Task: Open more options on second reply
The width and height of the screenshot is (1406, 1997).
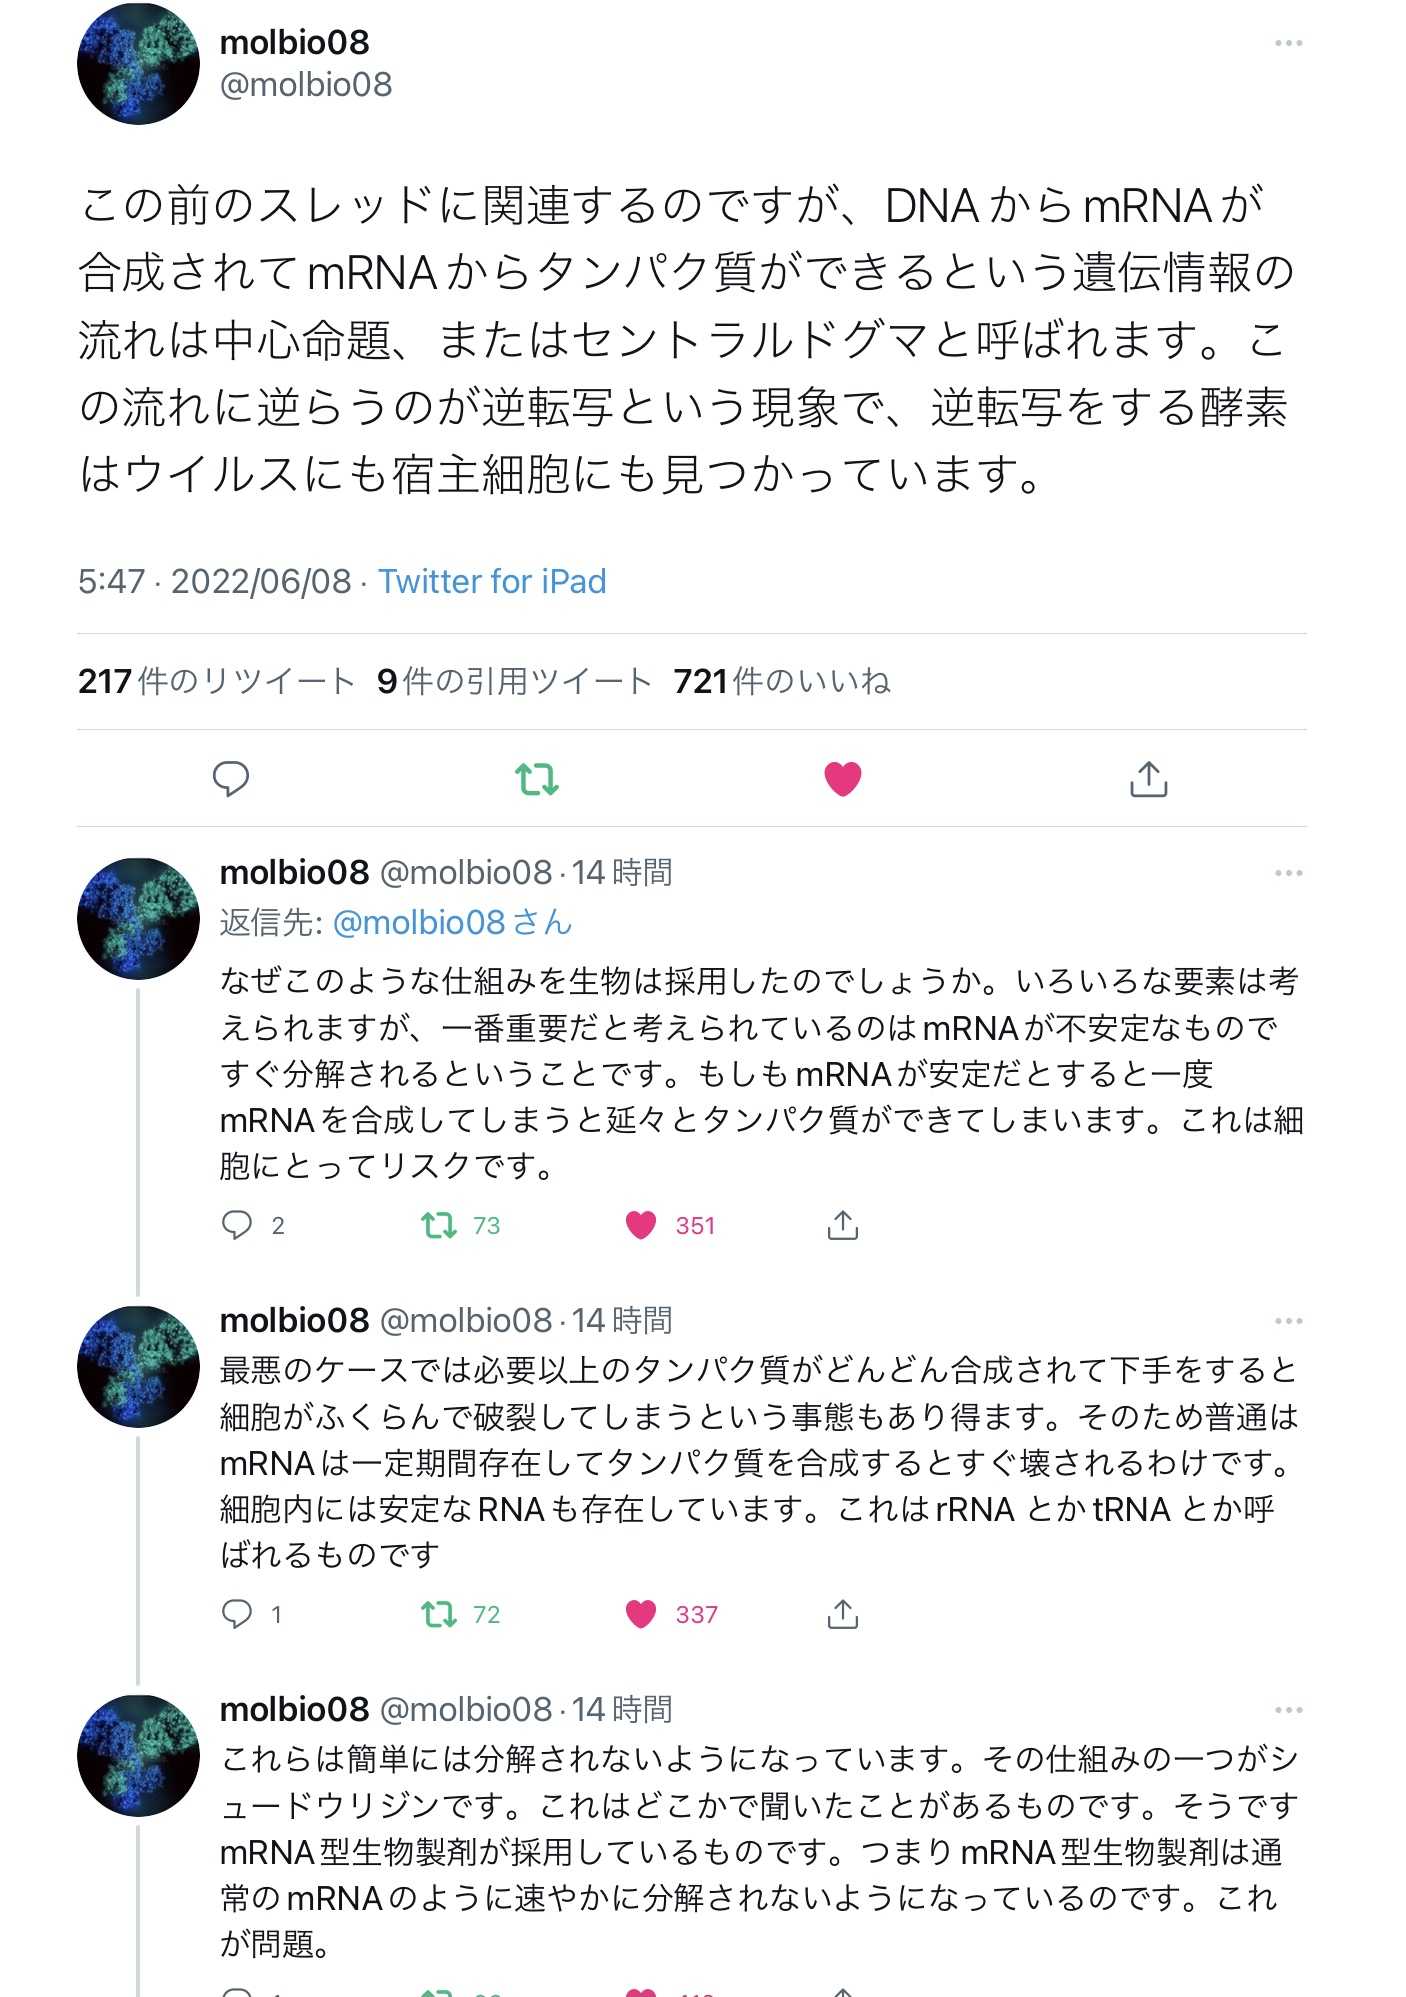Action: pos(1288,1321)
